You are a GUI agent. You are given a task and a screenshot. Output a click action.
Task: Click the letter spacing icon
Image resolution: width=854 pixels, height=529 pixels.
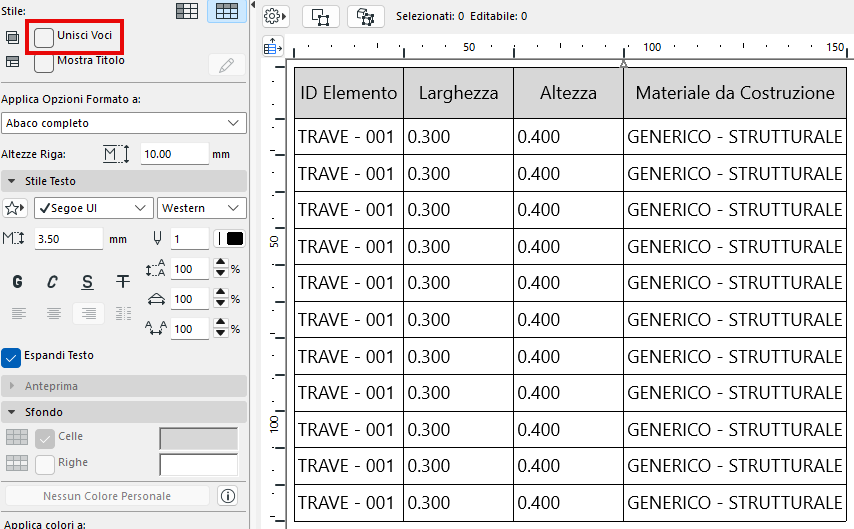pyautogui.click(x=156, y=329)
